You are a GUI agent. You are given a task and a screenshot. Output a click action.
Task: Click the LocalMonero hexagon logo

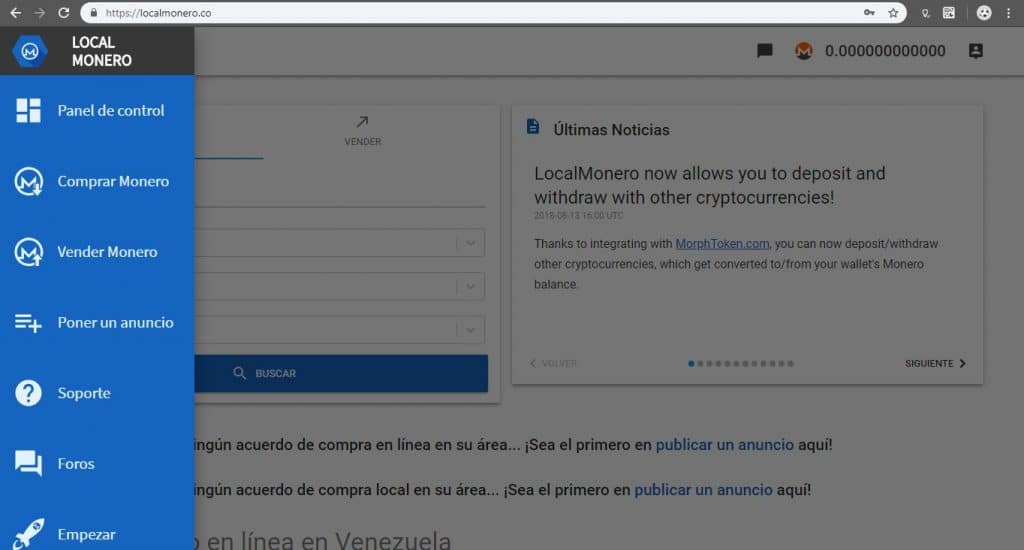click(x=29, y=51)
